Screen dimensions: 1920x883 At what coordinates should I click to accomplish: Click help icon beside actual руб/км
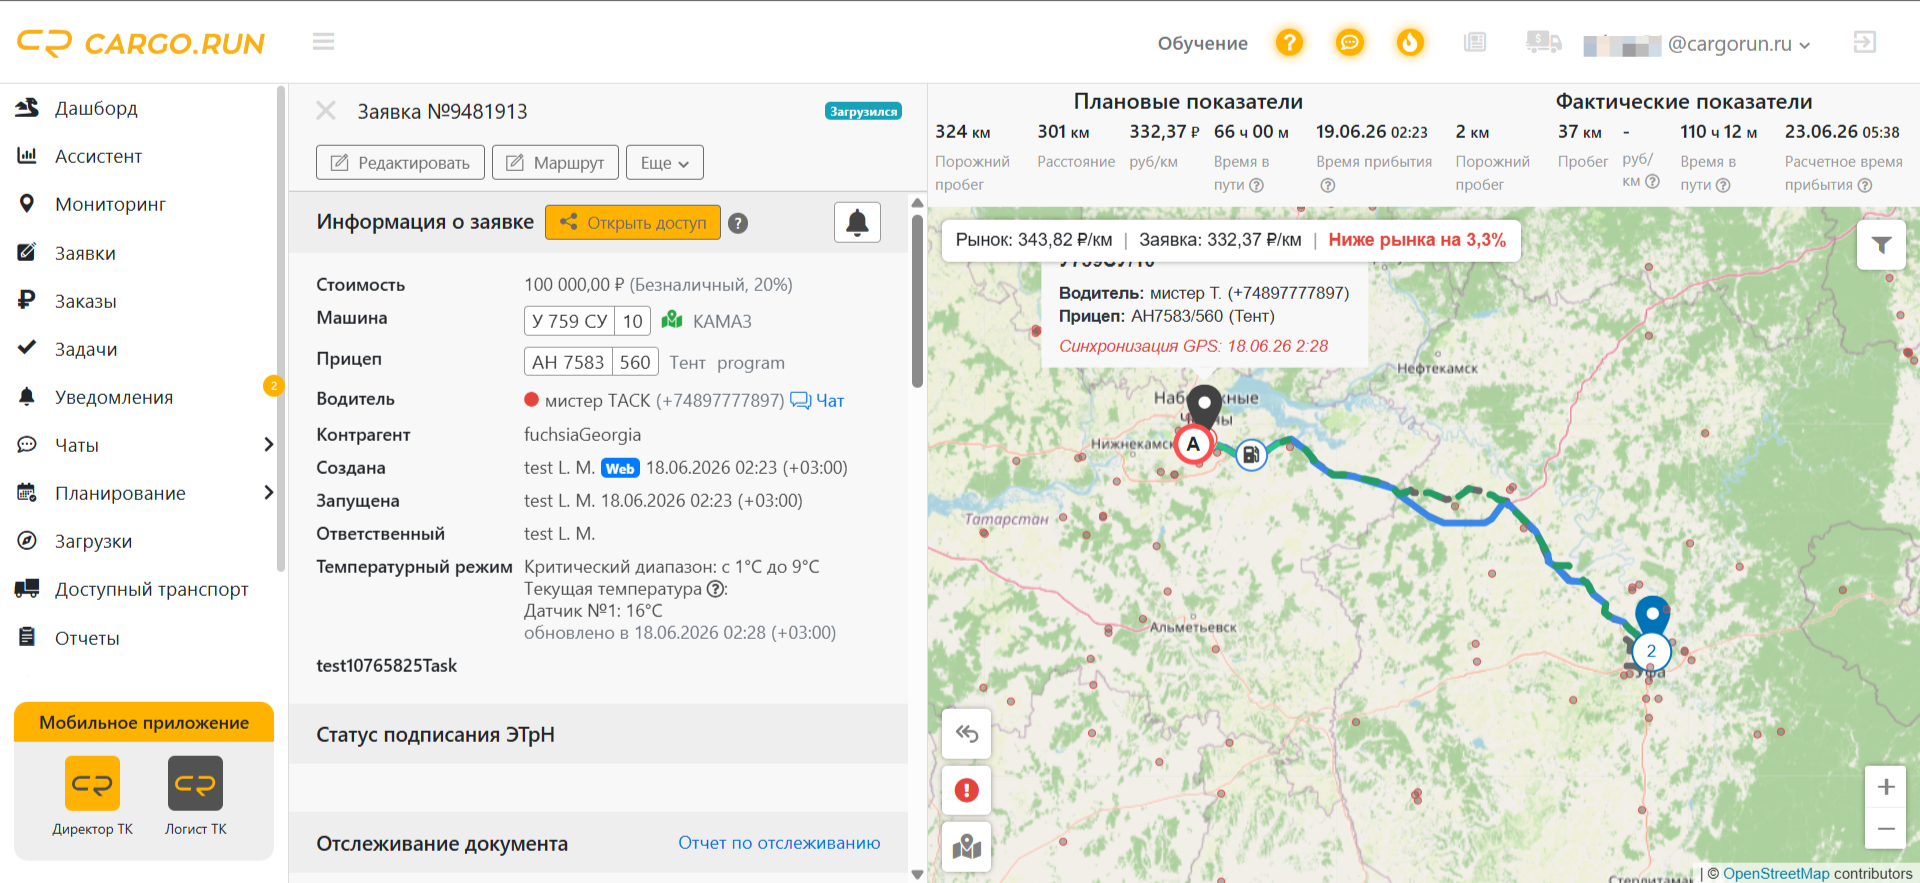pyautogui.click(x=1652, y=181)
